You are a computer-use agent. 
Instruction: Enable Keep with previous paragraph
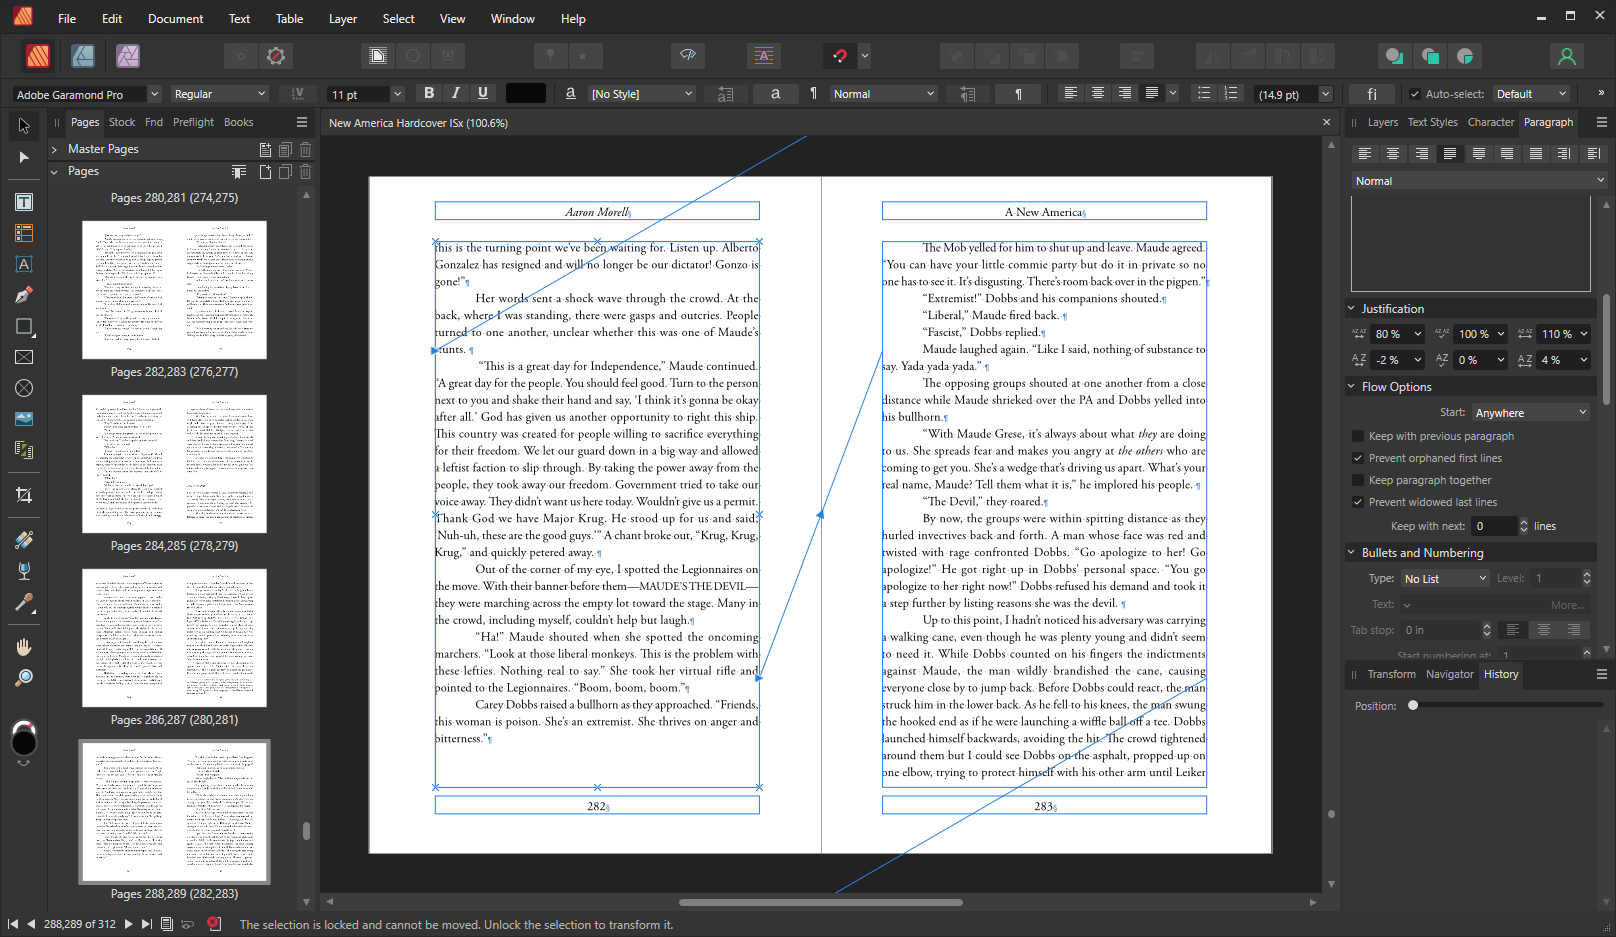(1358, 436)
